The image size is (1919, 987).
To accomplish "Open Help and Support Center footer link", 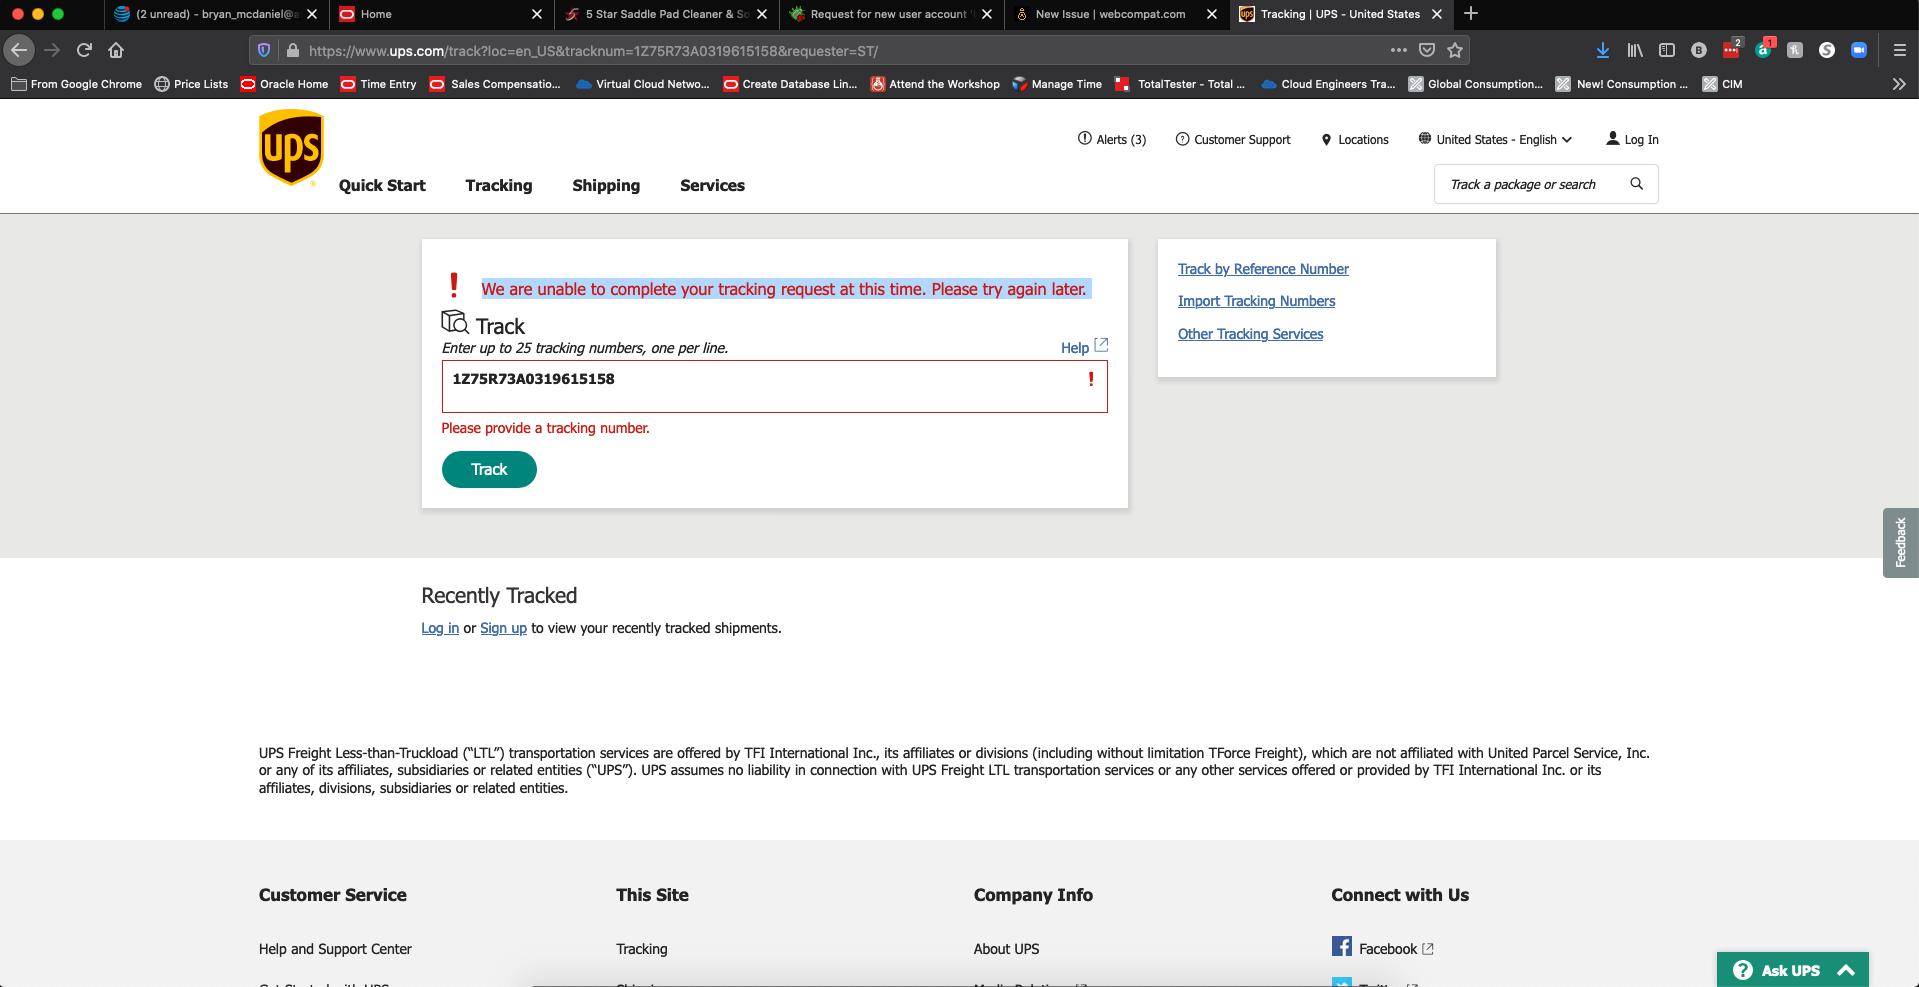I will coord(335,948).
